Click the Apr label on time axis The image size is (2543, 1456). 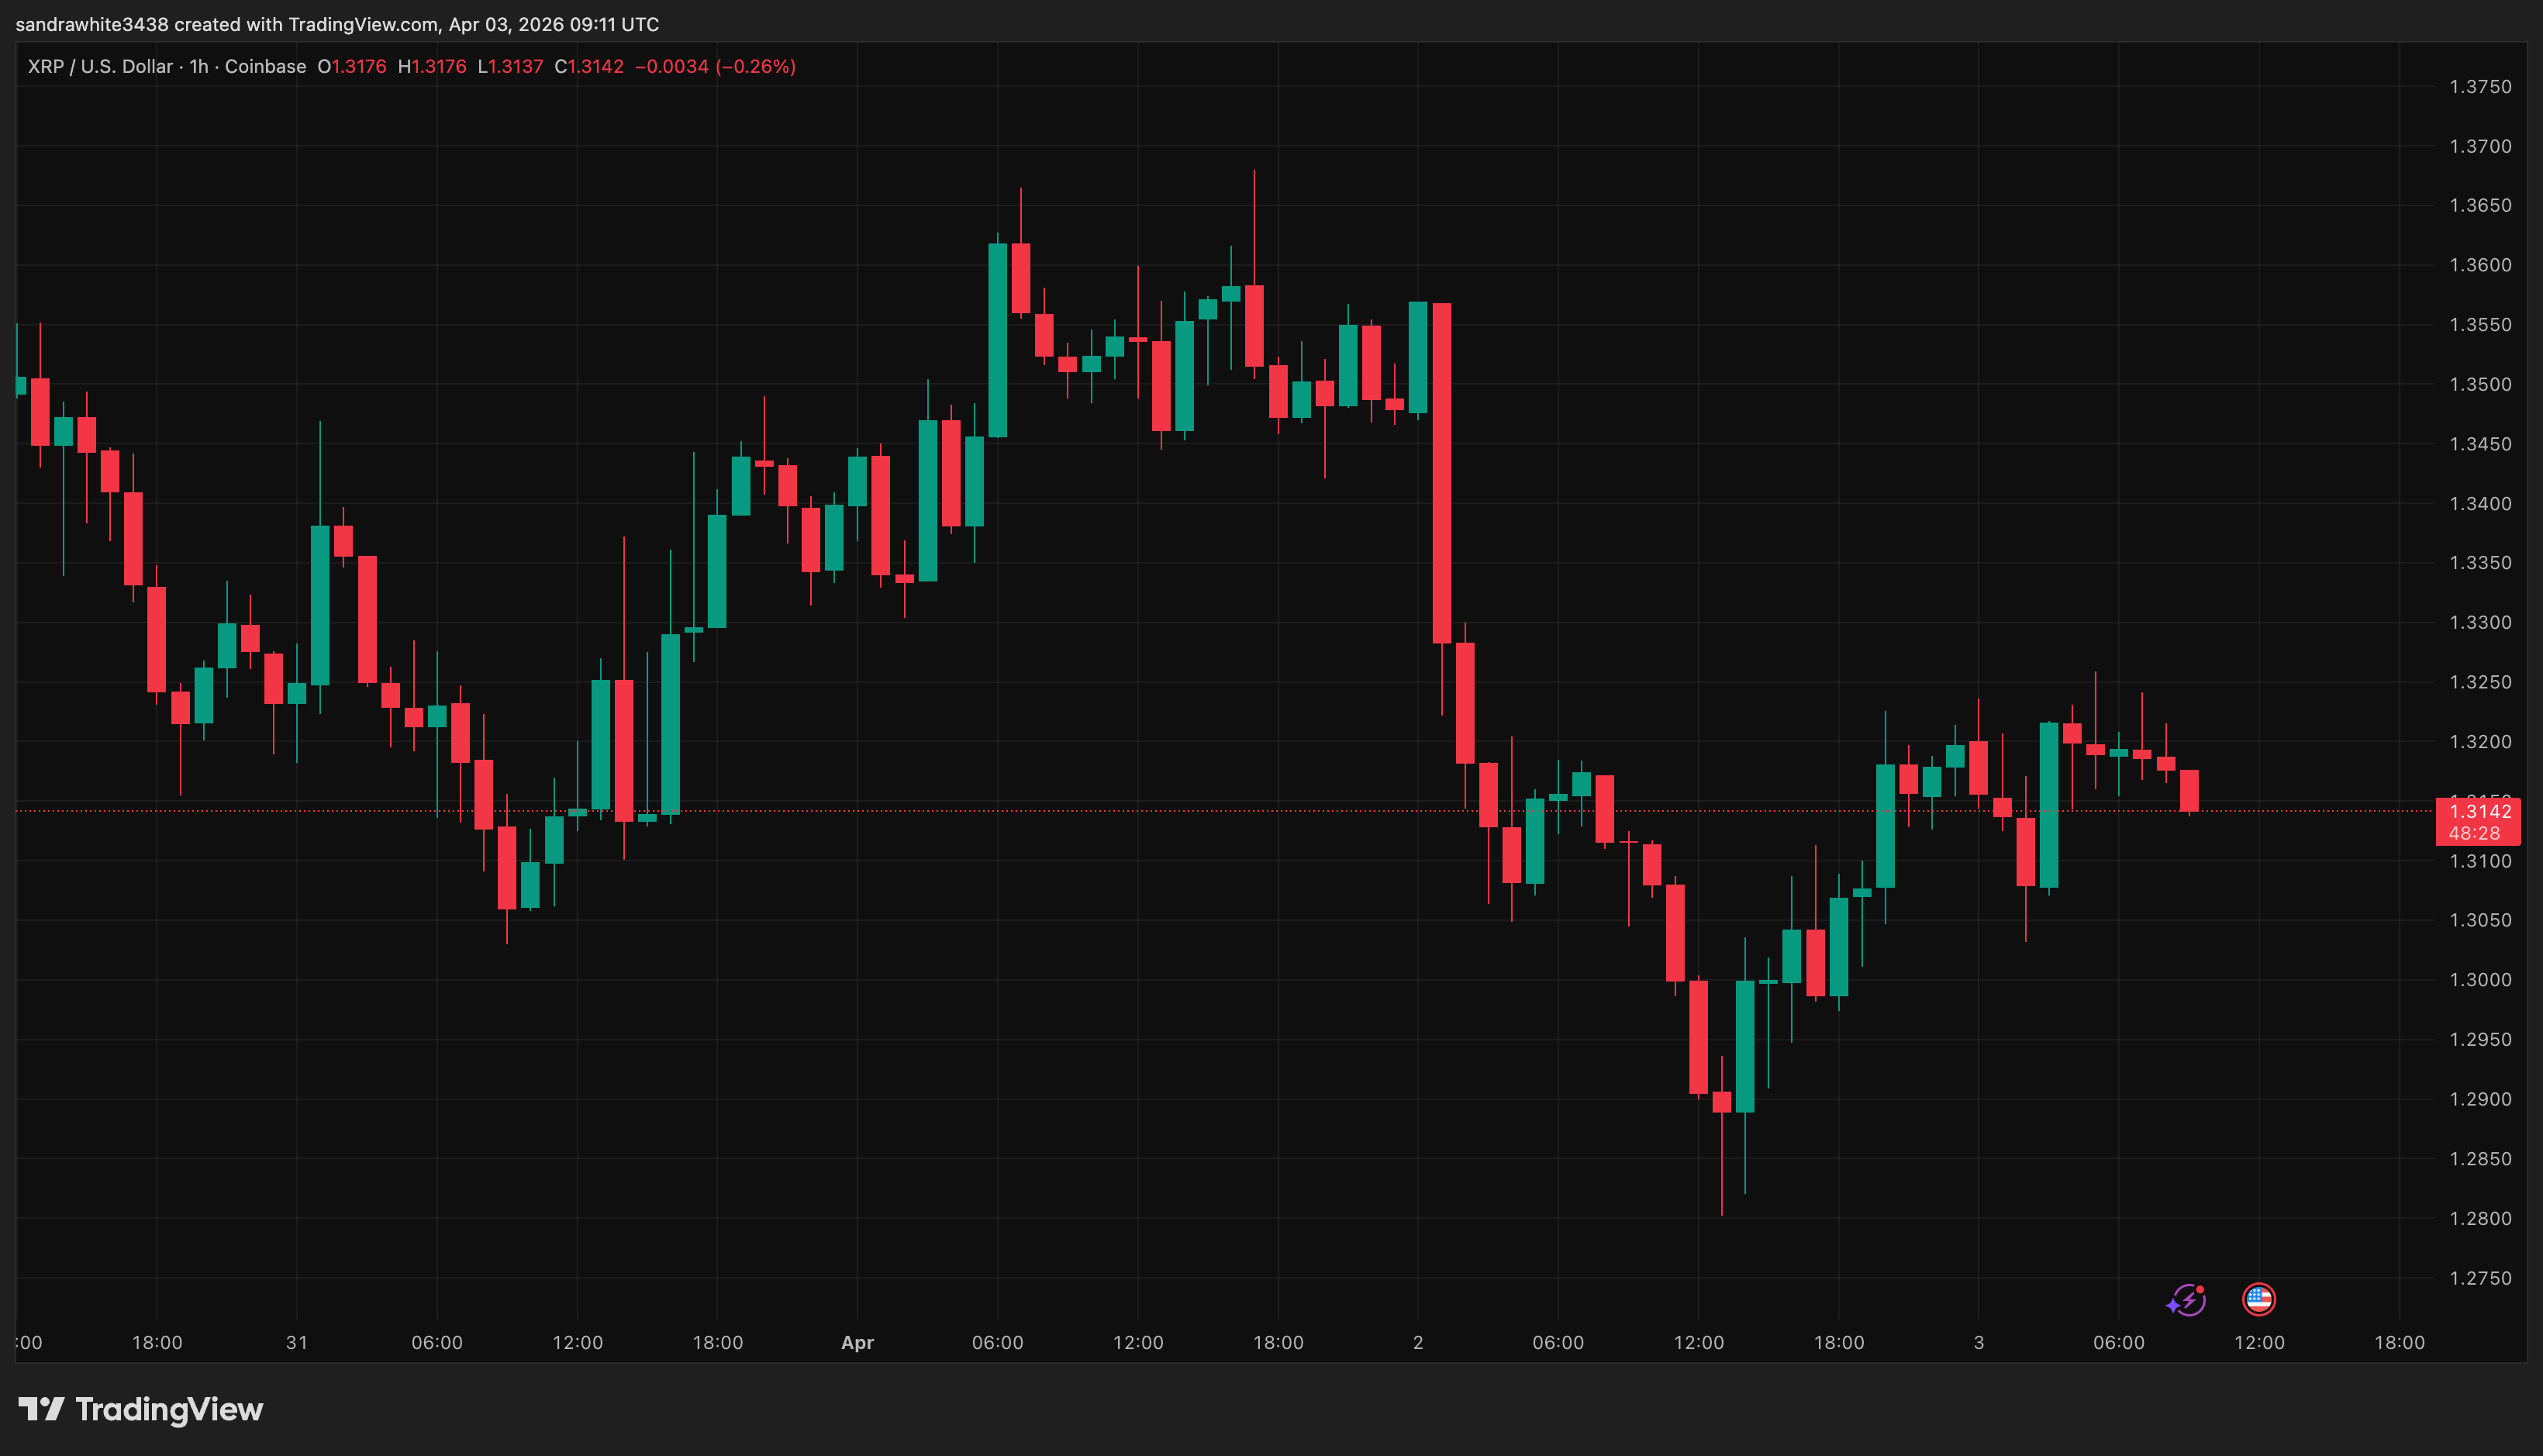click(x=857, y=1343)
